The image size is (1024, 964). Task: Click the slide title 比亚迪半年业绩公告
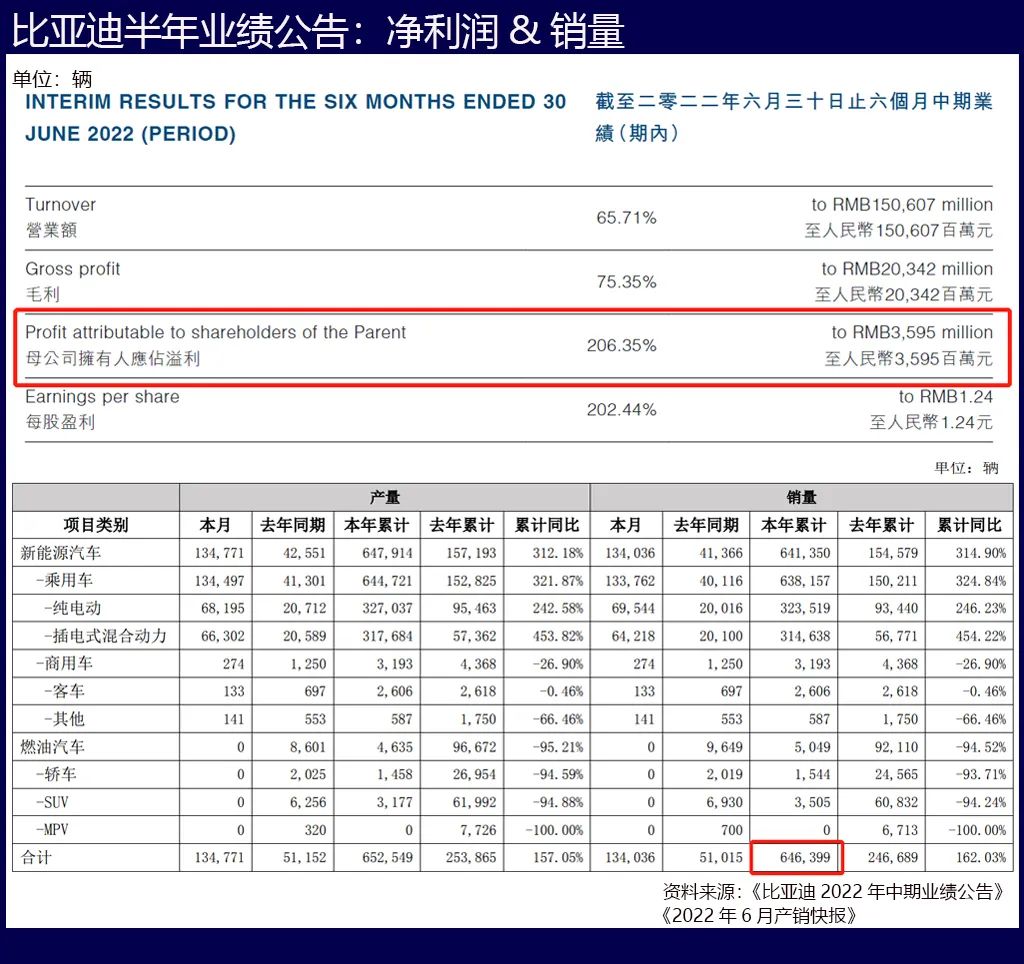(318, 30)
